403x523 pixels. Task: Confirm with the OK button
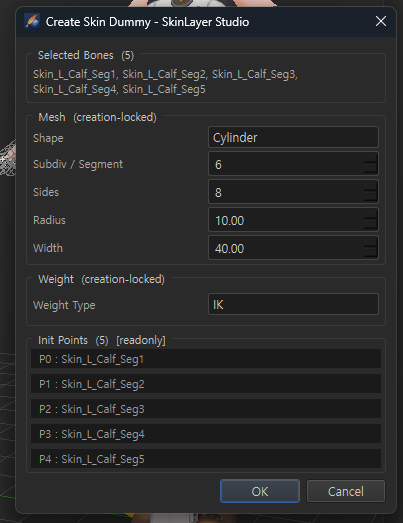click(260, 491)
